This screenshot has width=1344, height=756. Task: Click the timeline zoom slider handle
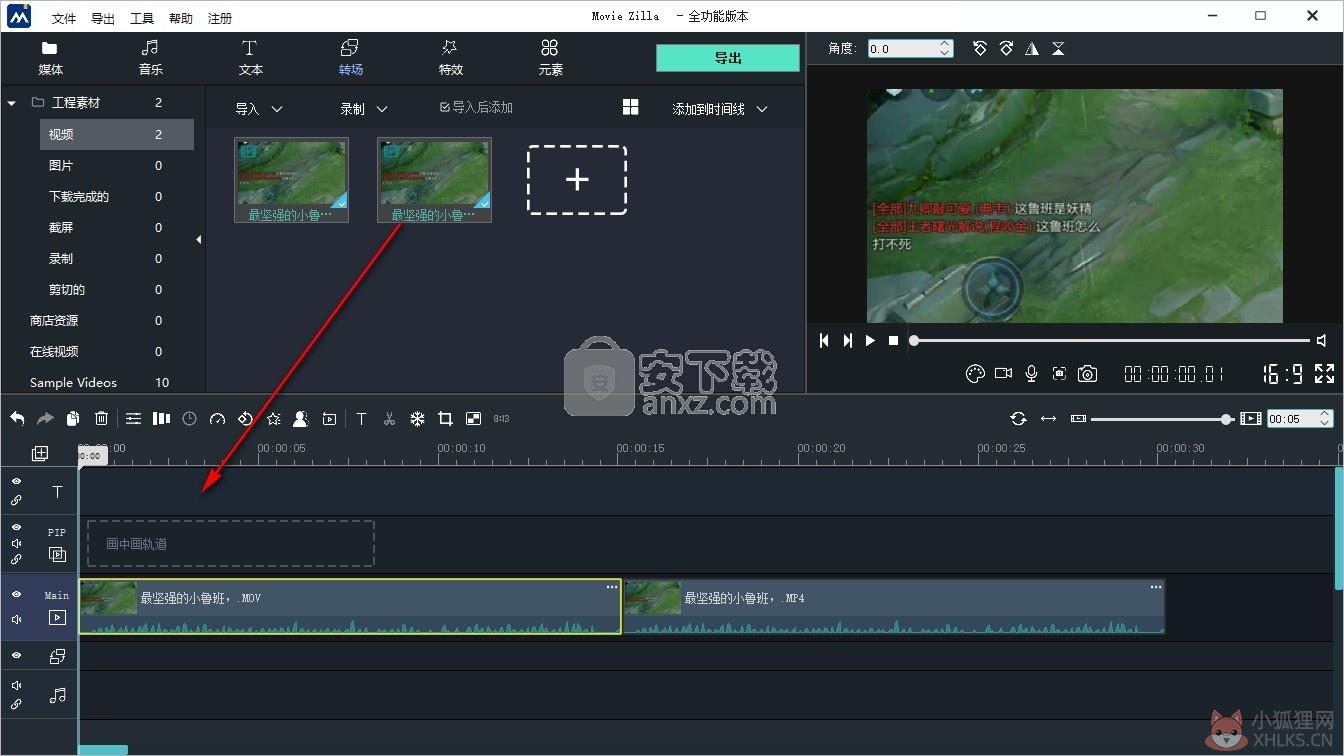point(1227,419)
